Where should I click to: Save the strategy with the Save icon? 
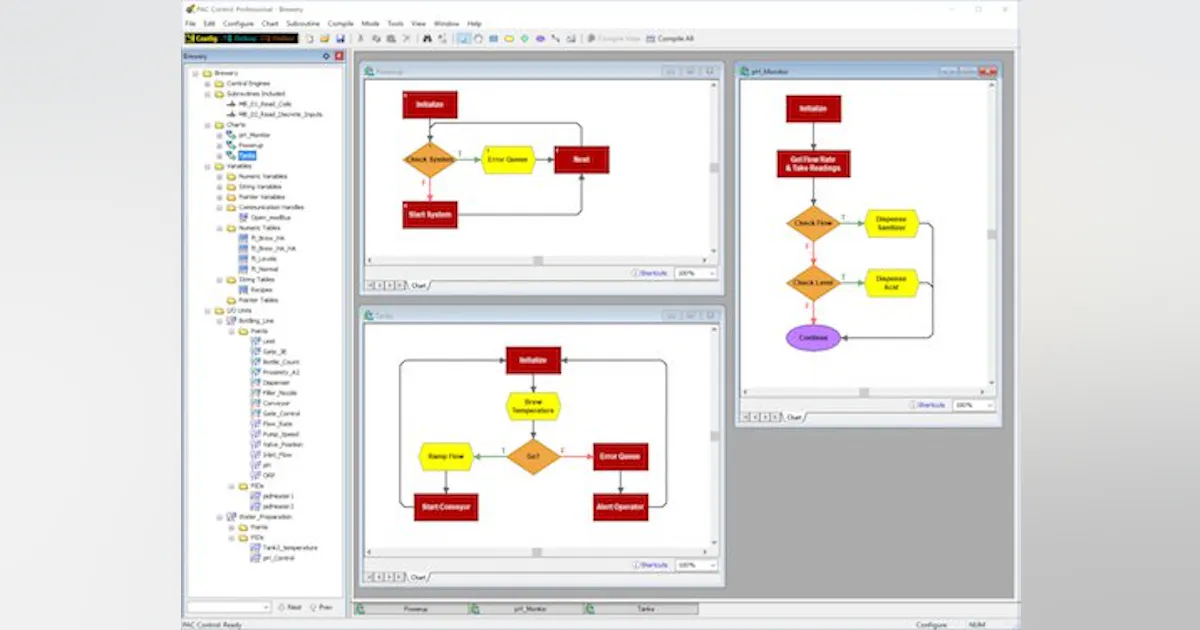pos(340,38)
